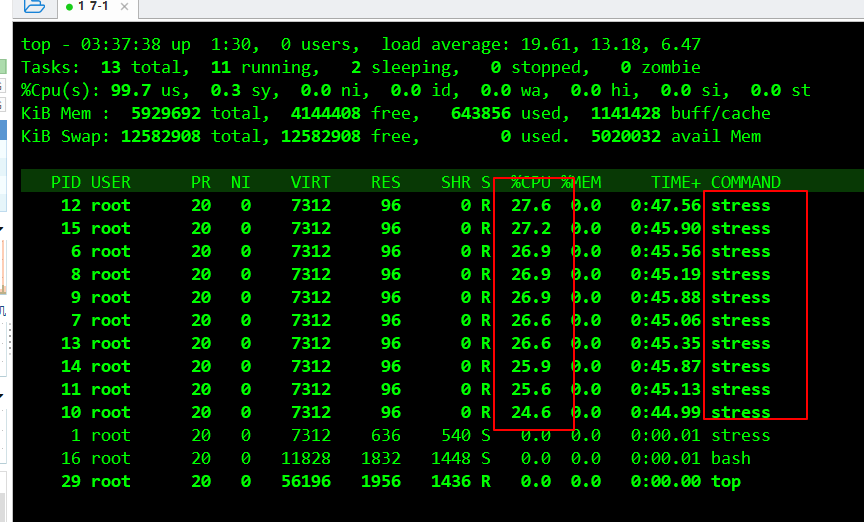Click the '11 running' task count

261,68
